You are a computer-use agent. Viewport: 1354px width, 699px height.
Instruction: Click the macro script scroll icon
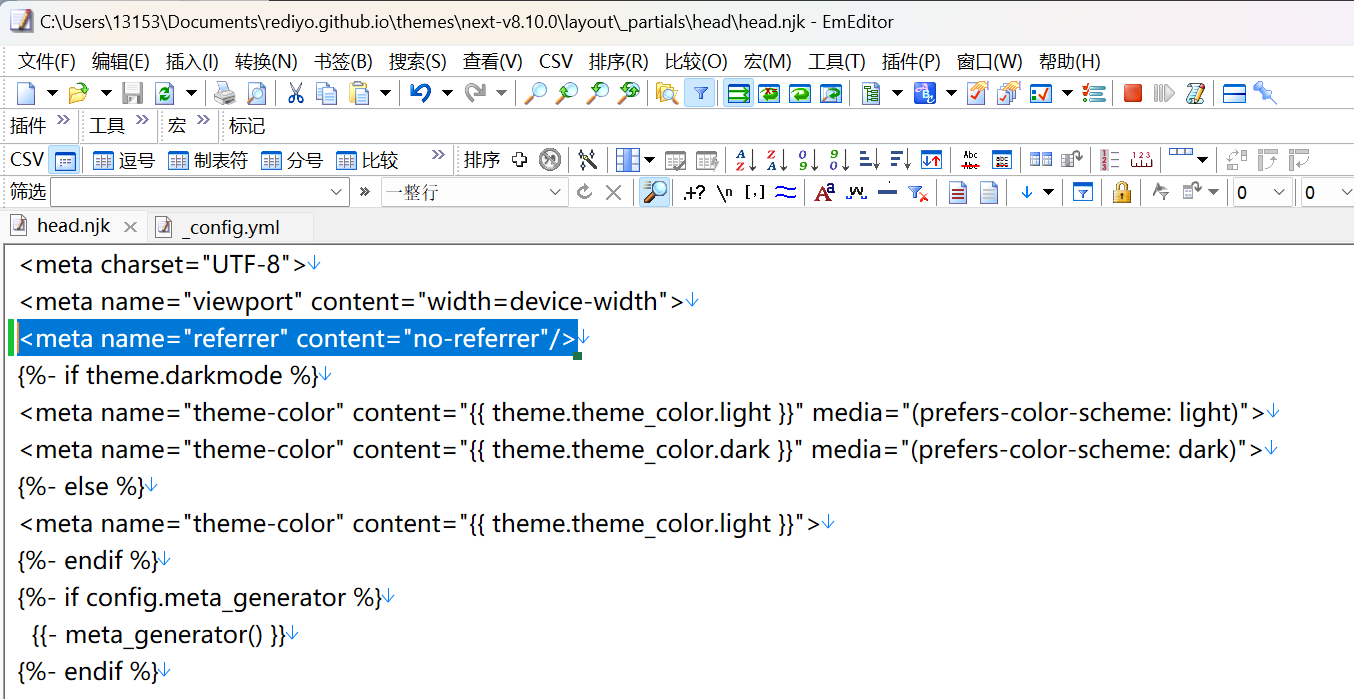[x=1195, y=93]
